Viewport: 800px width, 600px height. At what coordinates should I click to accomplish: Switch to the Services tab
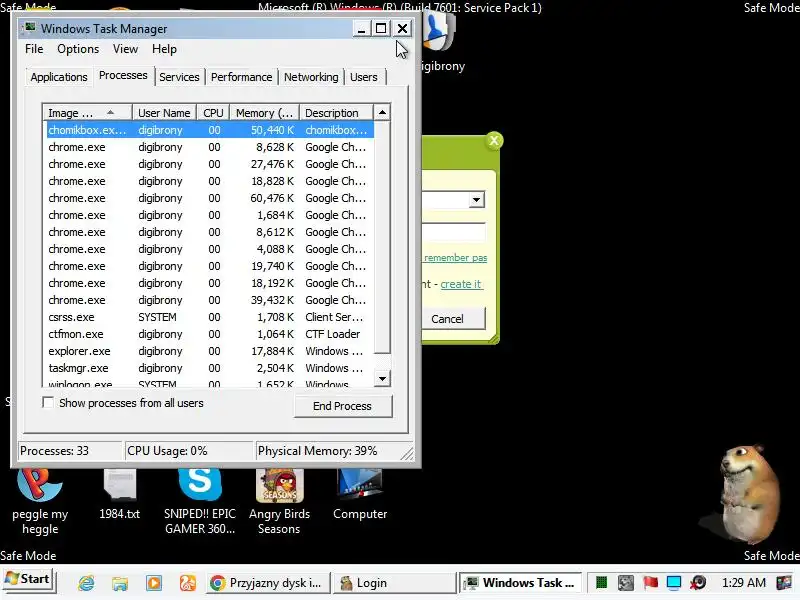(x=179, y=77)
